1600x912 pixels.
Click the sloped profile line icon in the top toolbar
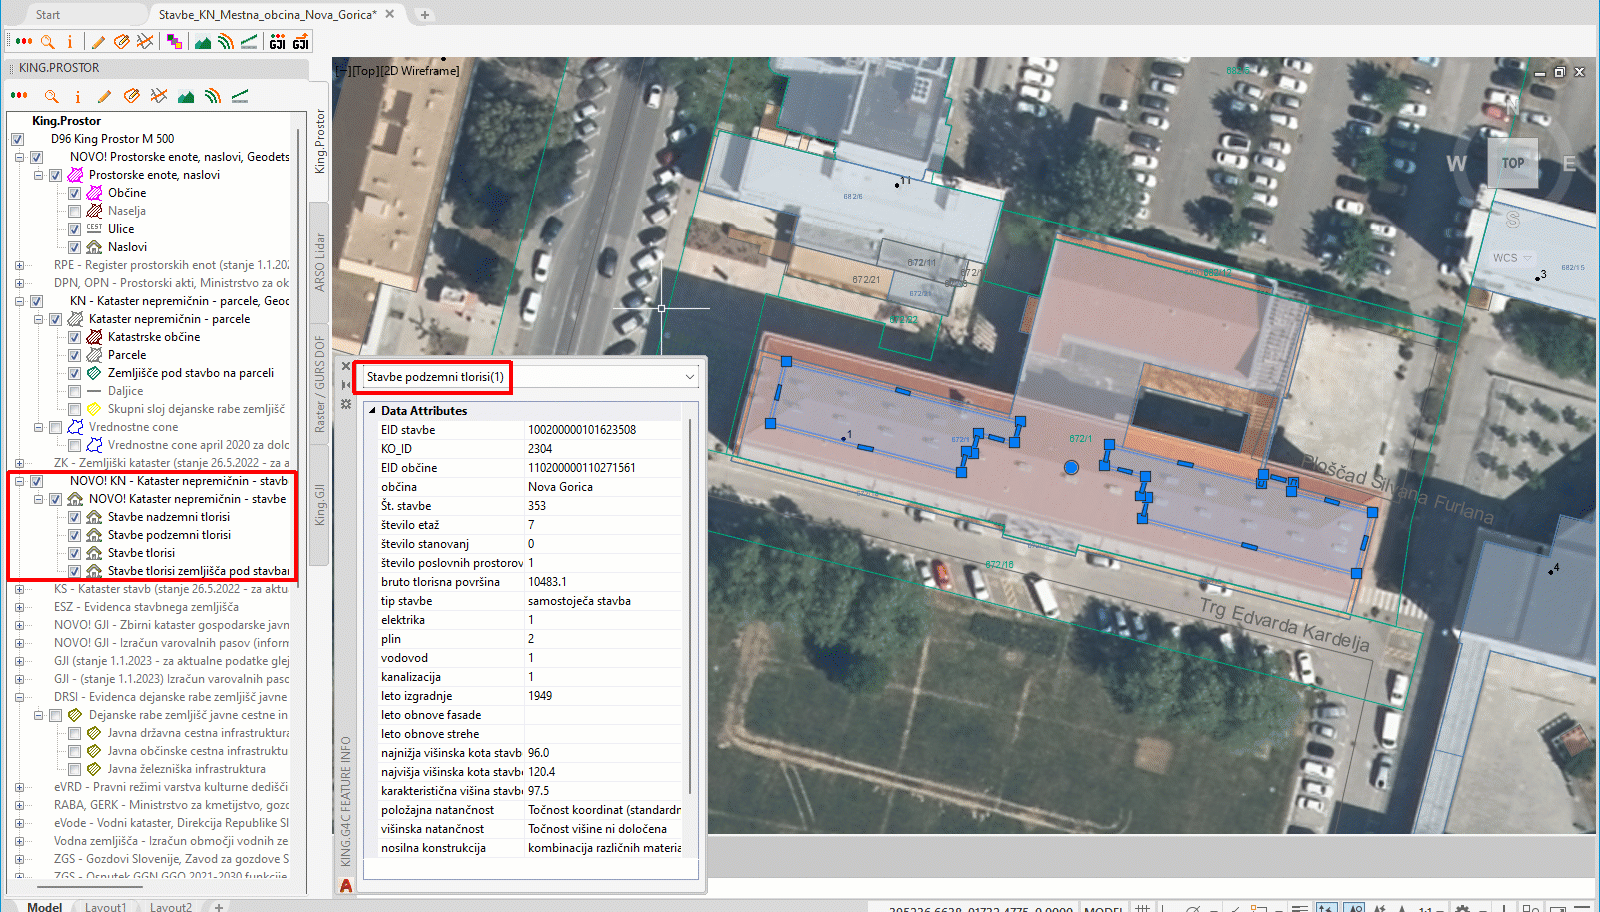pos(250,41)
